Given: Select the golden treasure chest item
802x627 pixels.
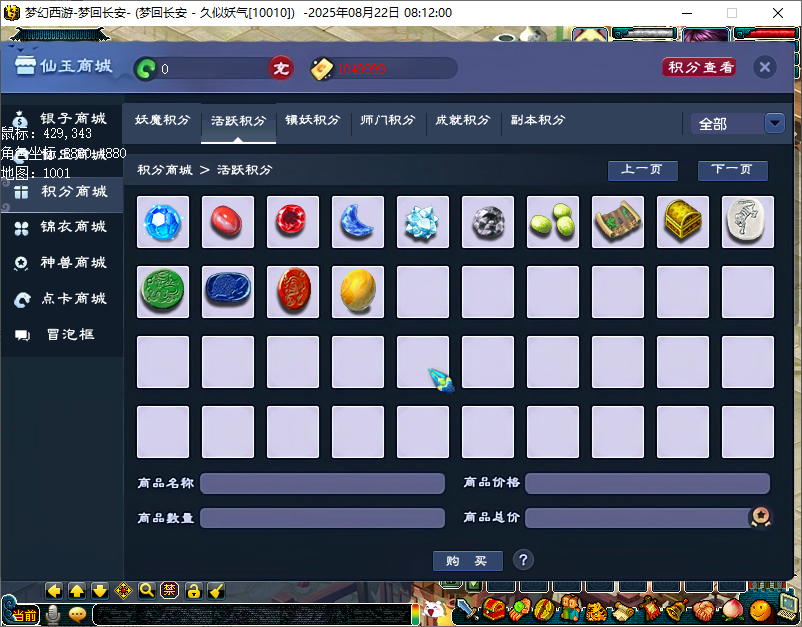Looking at the screenshot, I should tap(683, 222).
